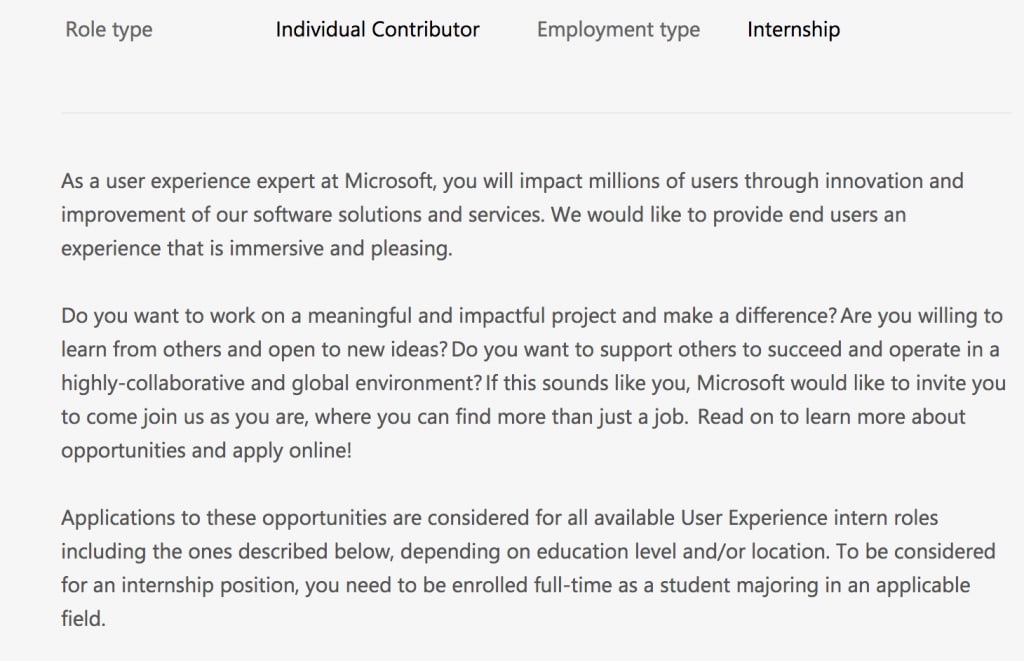This screenshot has height=661, width=1024.
Task: Click the word 'field.' ending the last paragraph
Action: 83,619
